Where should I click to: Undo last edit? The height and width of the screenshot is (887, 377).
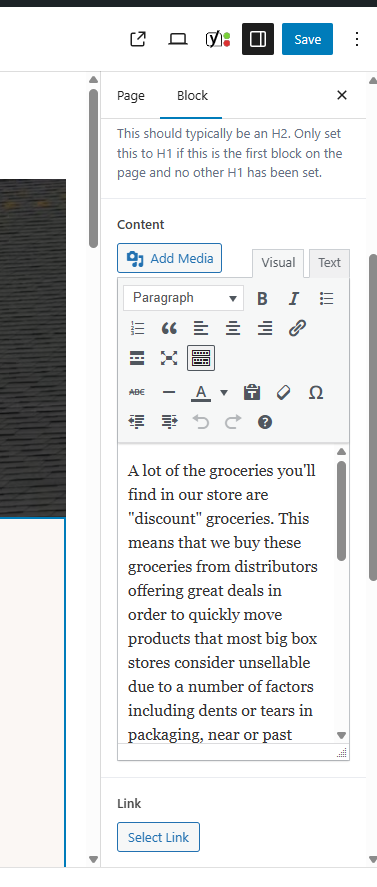pos(200,422)
